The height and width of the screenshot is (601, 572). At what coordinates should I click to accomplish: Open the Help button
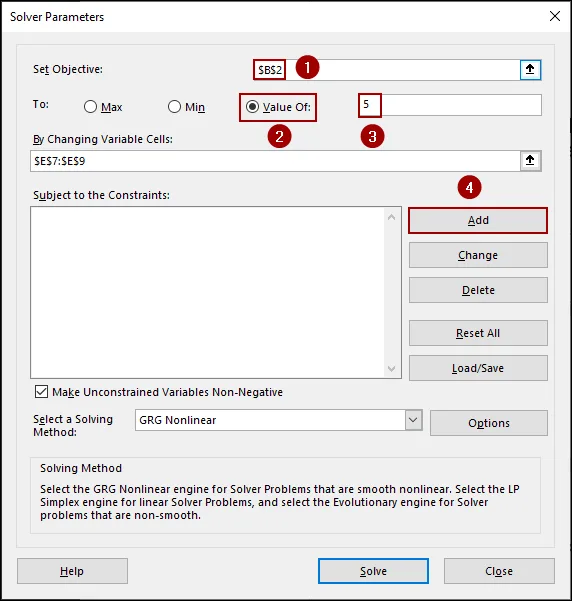tap(72, 571)
